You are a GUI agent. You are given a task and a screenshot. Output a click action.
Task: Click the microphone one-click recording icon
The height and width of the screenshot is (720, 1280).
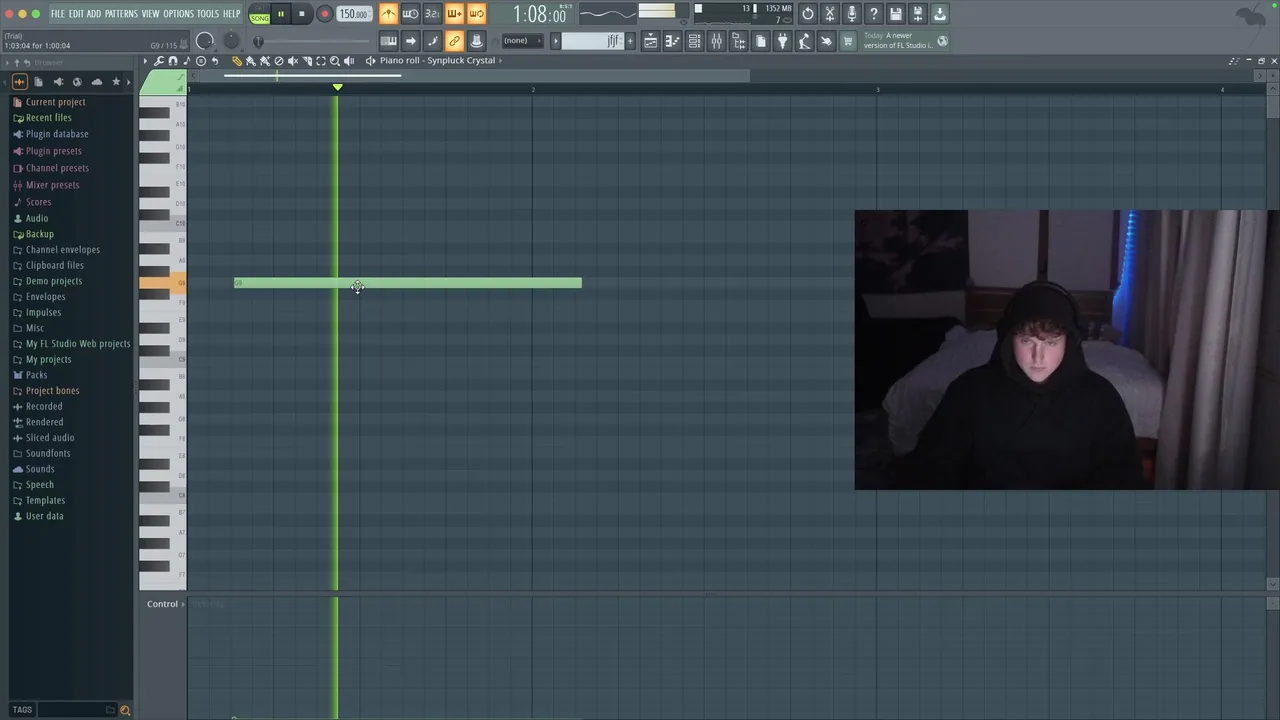tap(852, 14)
